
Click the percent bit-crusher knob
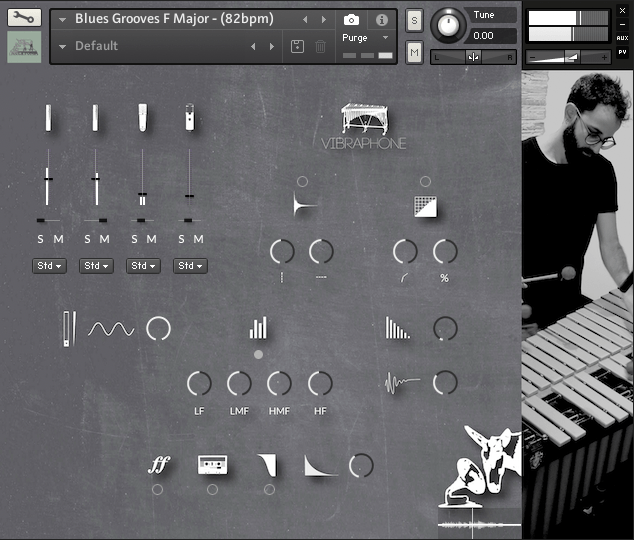pos(445,251)
